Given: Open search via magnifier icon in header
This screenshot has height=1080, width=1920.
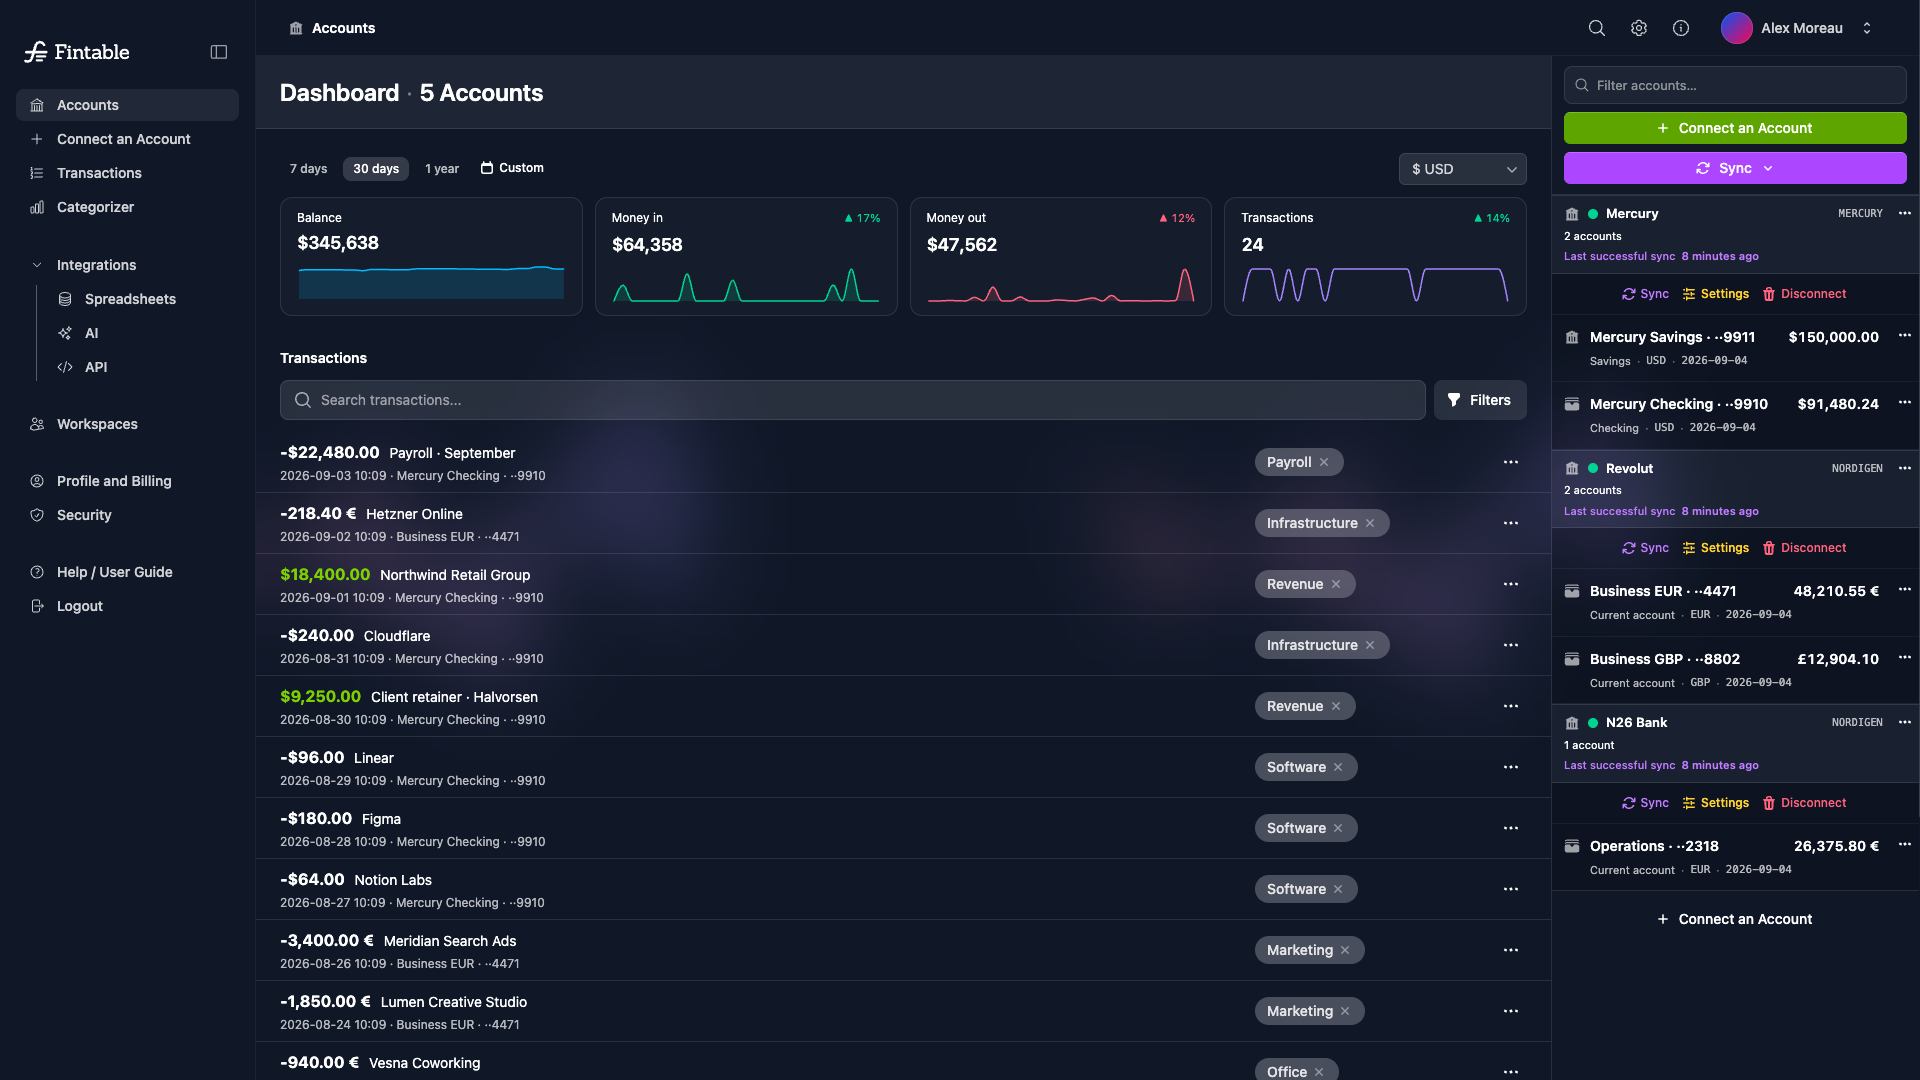Looking at the screenshot, I should tap(1597, 28).
